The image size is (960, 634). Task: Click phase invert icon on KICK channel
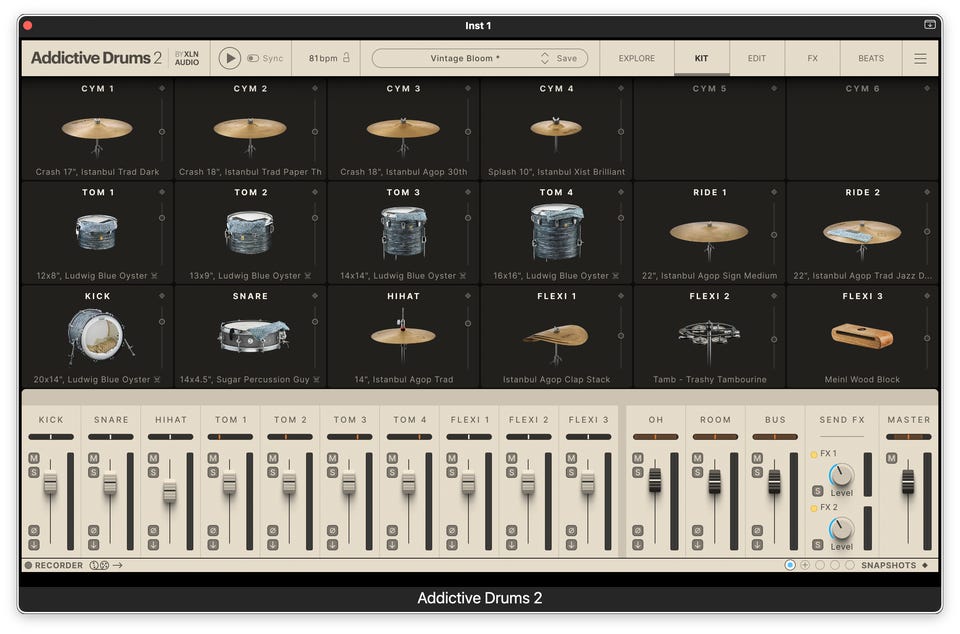34,530
